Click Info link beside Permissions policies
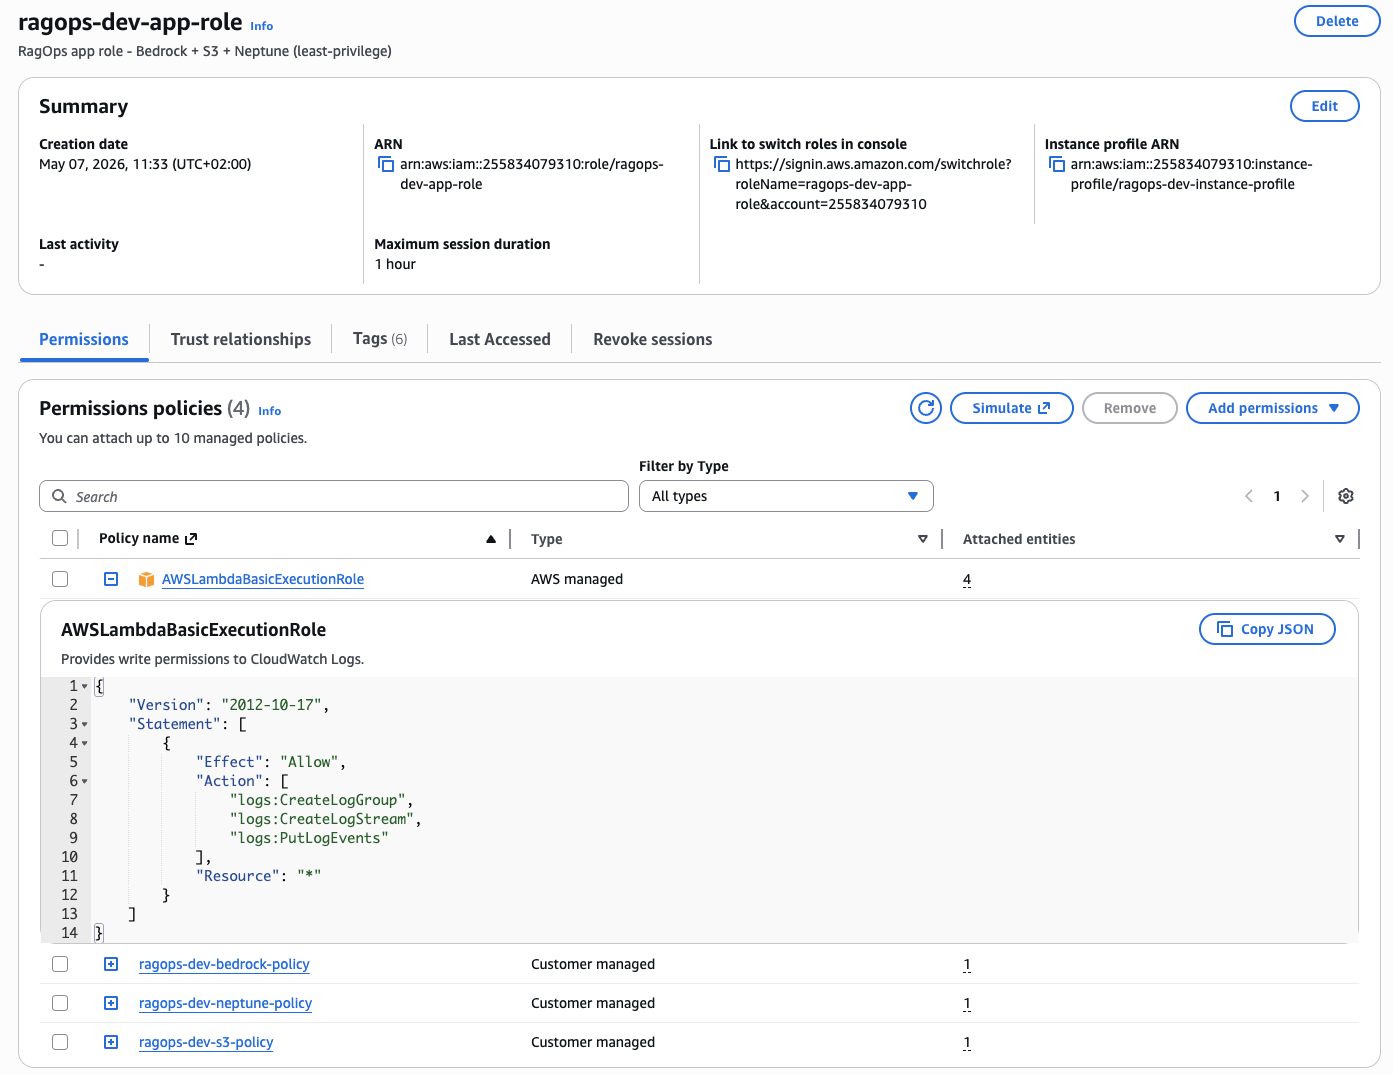The width and height of the screenshot is (1393, 1075). point(270,411)
